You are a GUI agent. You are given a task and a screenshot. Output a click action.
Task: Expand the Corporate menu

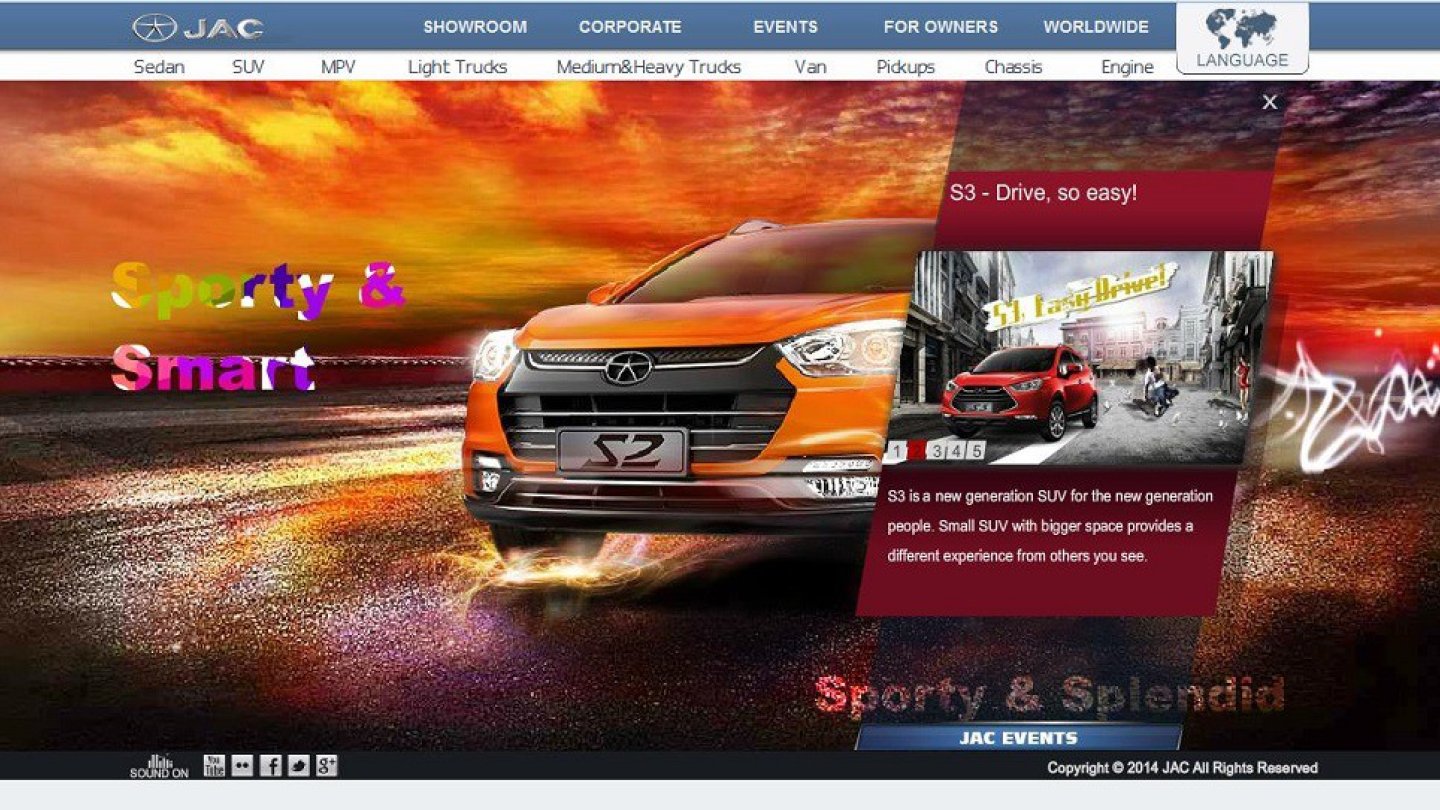[629, 27]
